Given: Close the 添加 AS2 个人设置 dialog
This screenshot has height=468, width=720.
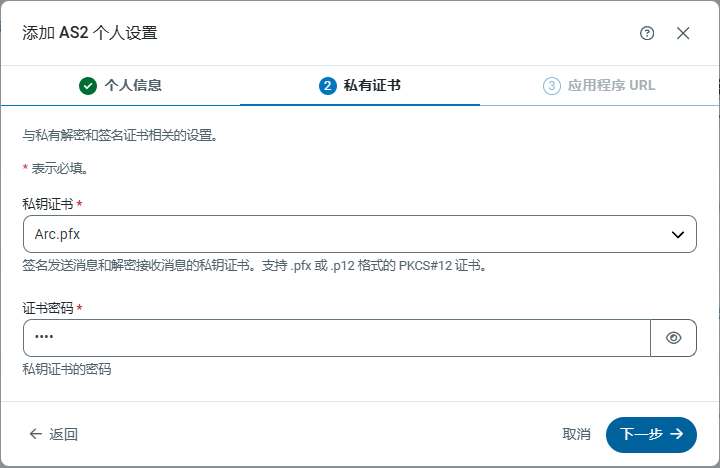Looking at the screenshot, I should pos(683,33).
